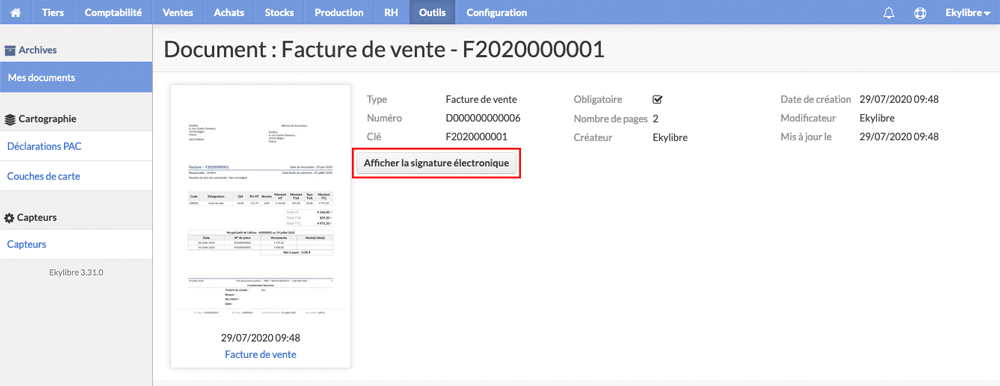Click Afficher la signature électronique button
Screen dimensions: 1000x386
[437, 163]
